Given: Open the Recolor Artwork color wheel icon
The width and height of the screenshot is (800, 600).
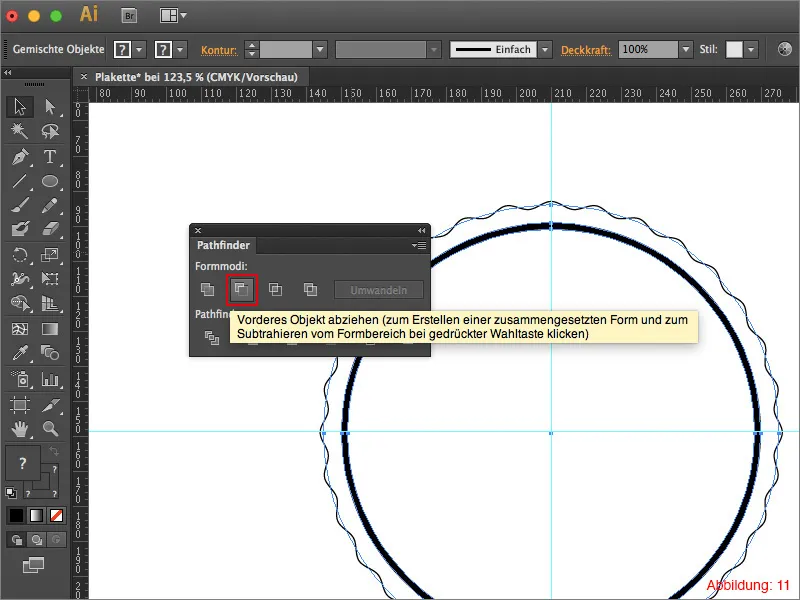Looking at the screenshot, I should tap(784, 49).
